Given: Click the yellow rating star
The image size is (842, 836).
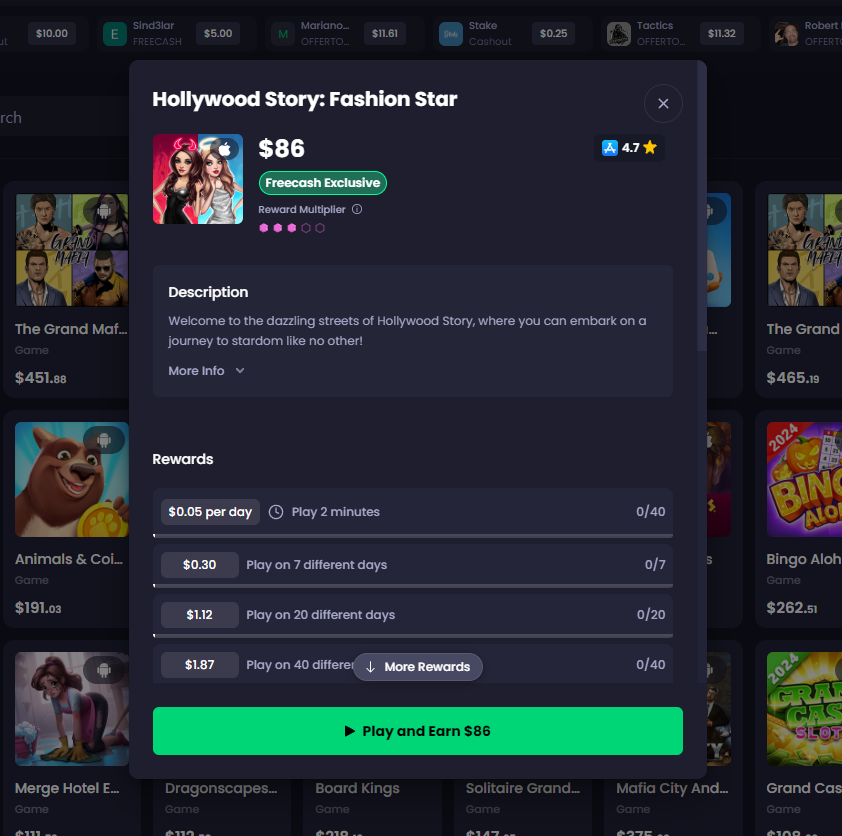Looking at the screenshot, I should pyautogui.click(x=650, y=147).
